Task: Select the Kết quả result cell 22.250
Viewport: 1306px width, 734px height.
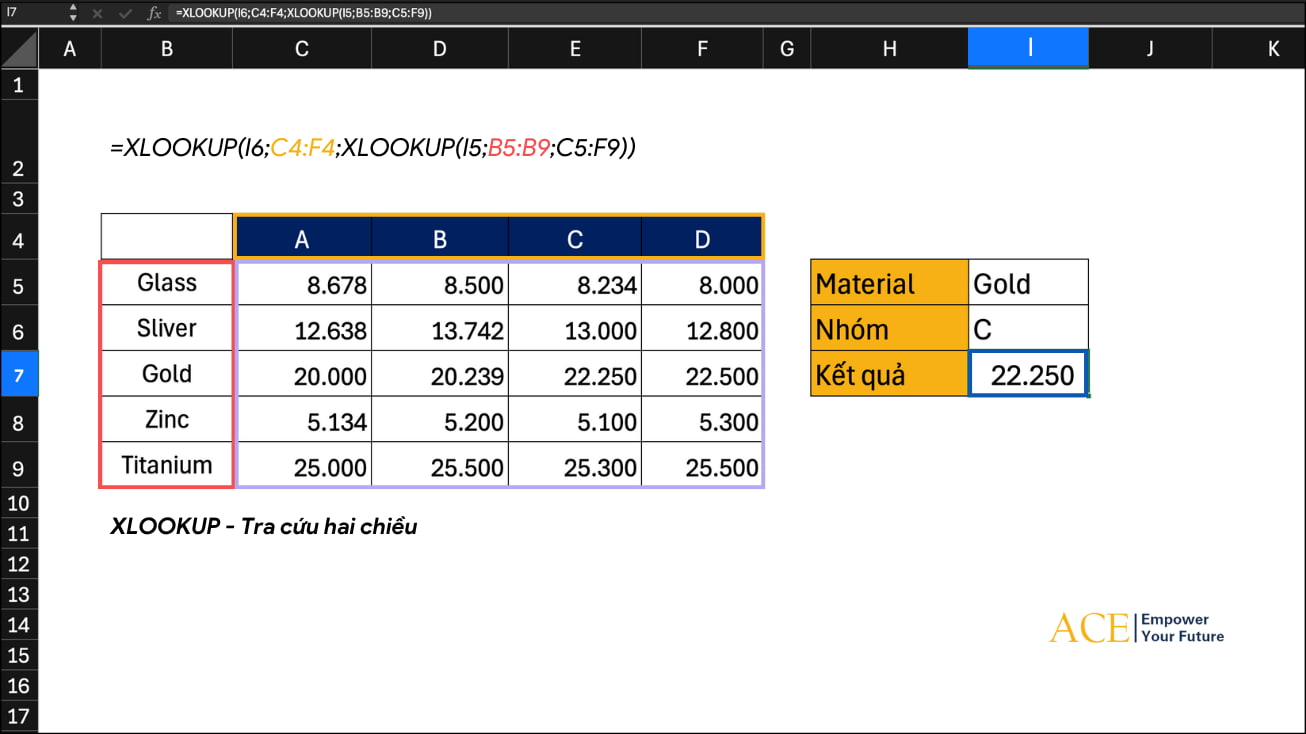Action: pyautogui.click(x=1028, y=375)
